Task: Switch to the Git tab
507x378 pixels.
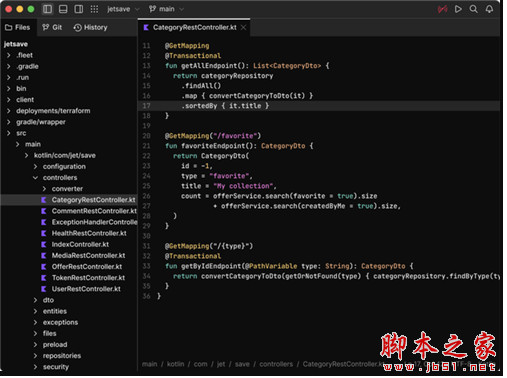Action: pos(52,27)
